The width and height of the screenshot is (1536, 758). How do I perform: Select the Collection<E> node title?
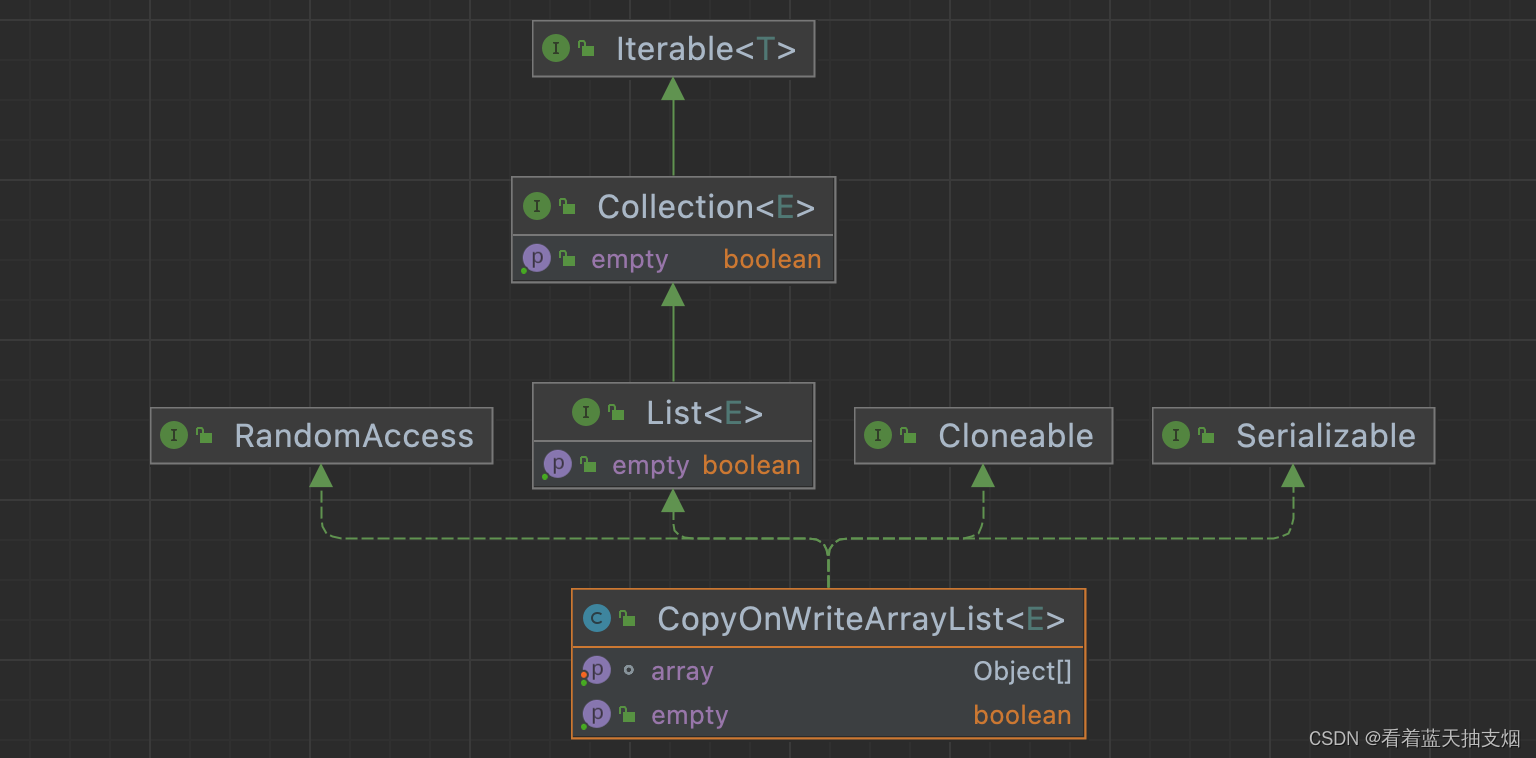point(706,207)
